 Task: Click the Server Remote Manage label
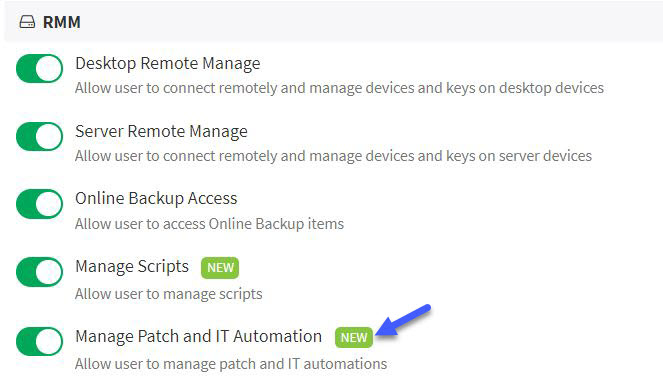[161, 131]
